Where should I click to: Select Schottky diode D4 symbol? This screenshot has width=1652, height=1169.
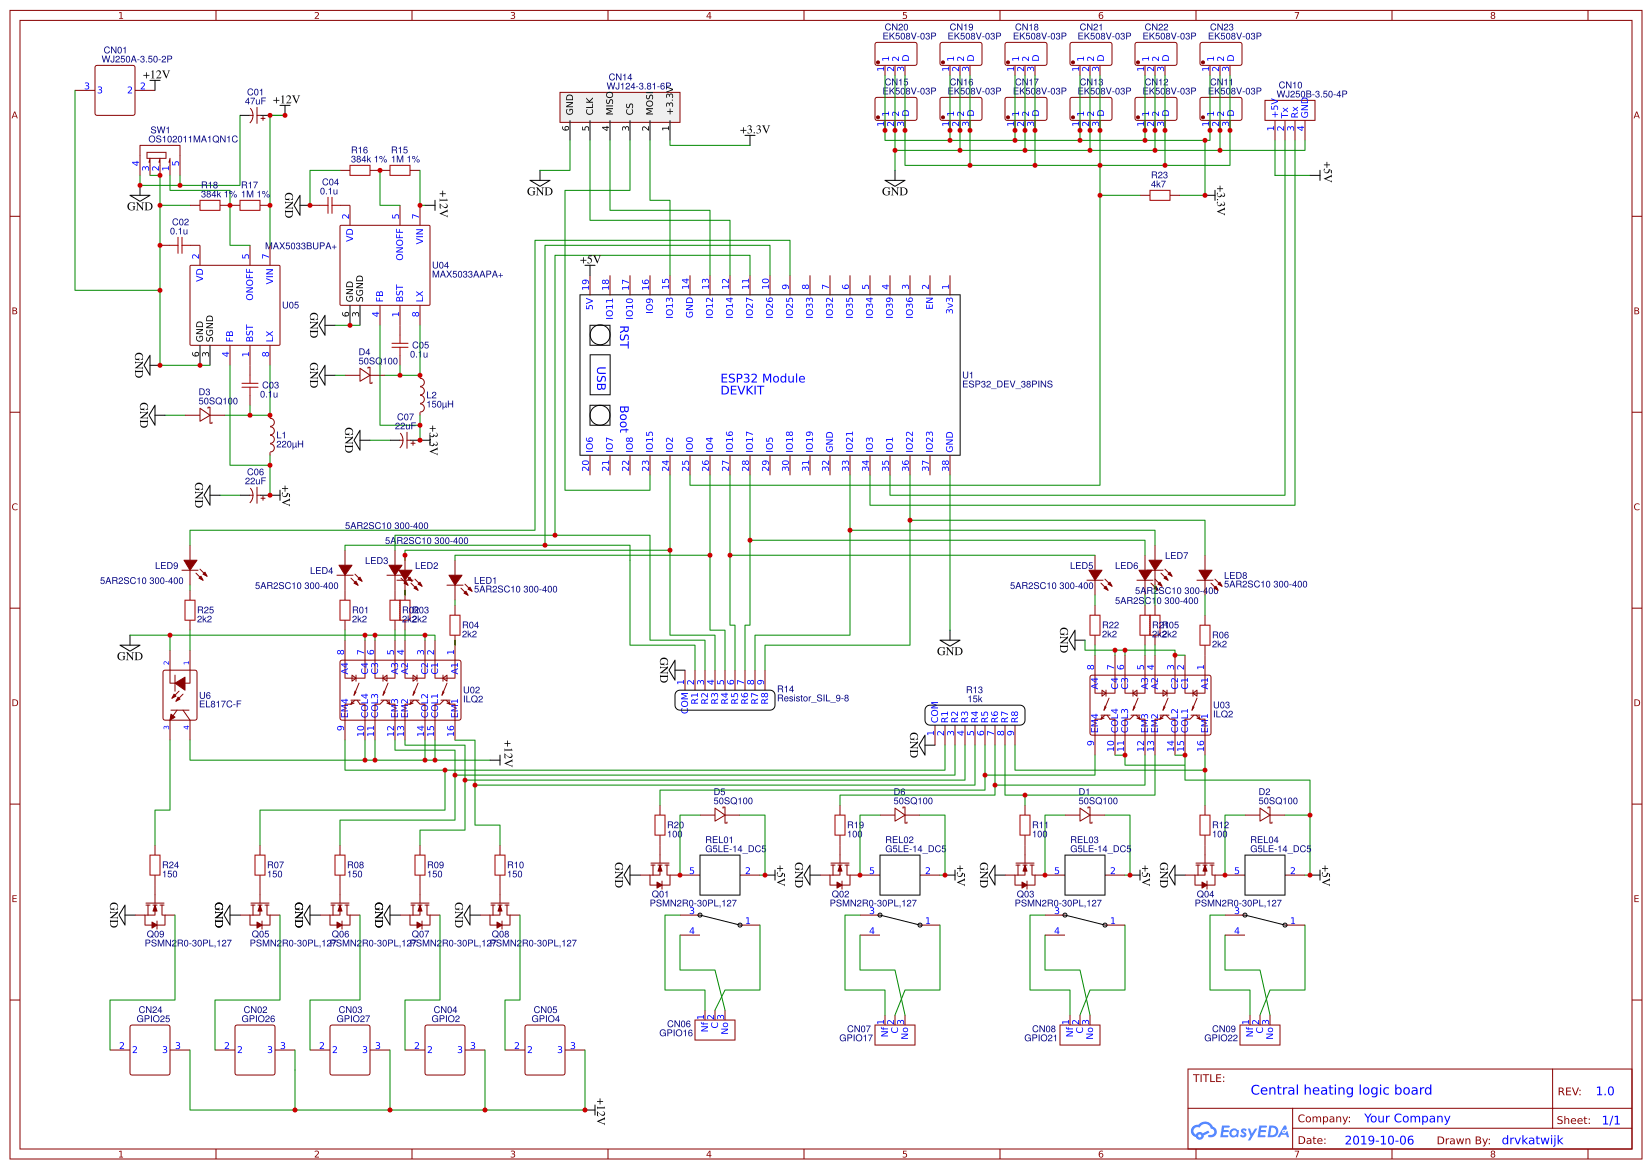(365, 375)
